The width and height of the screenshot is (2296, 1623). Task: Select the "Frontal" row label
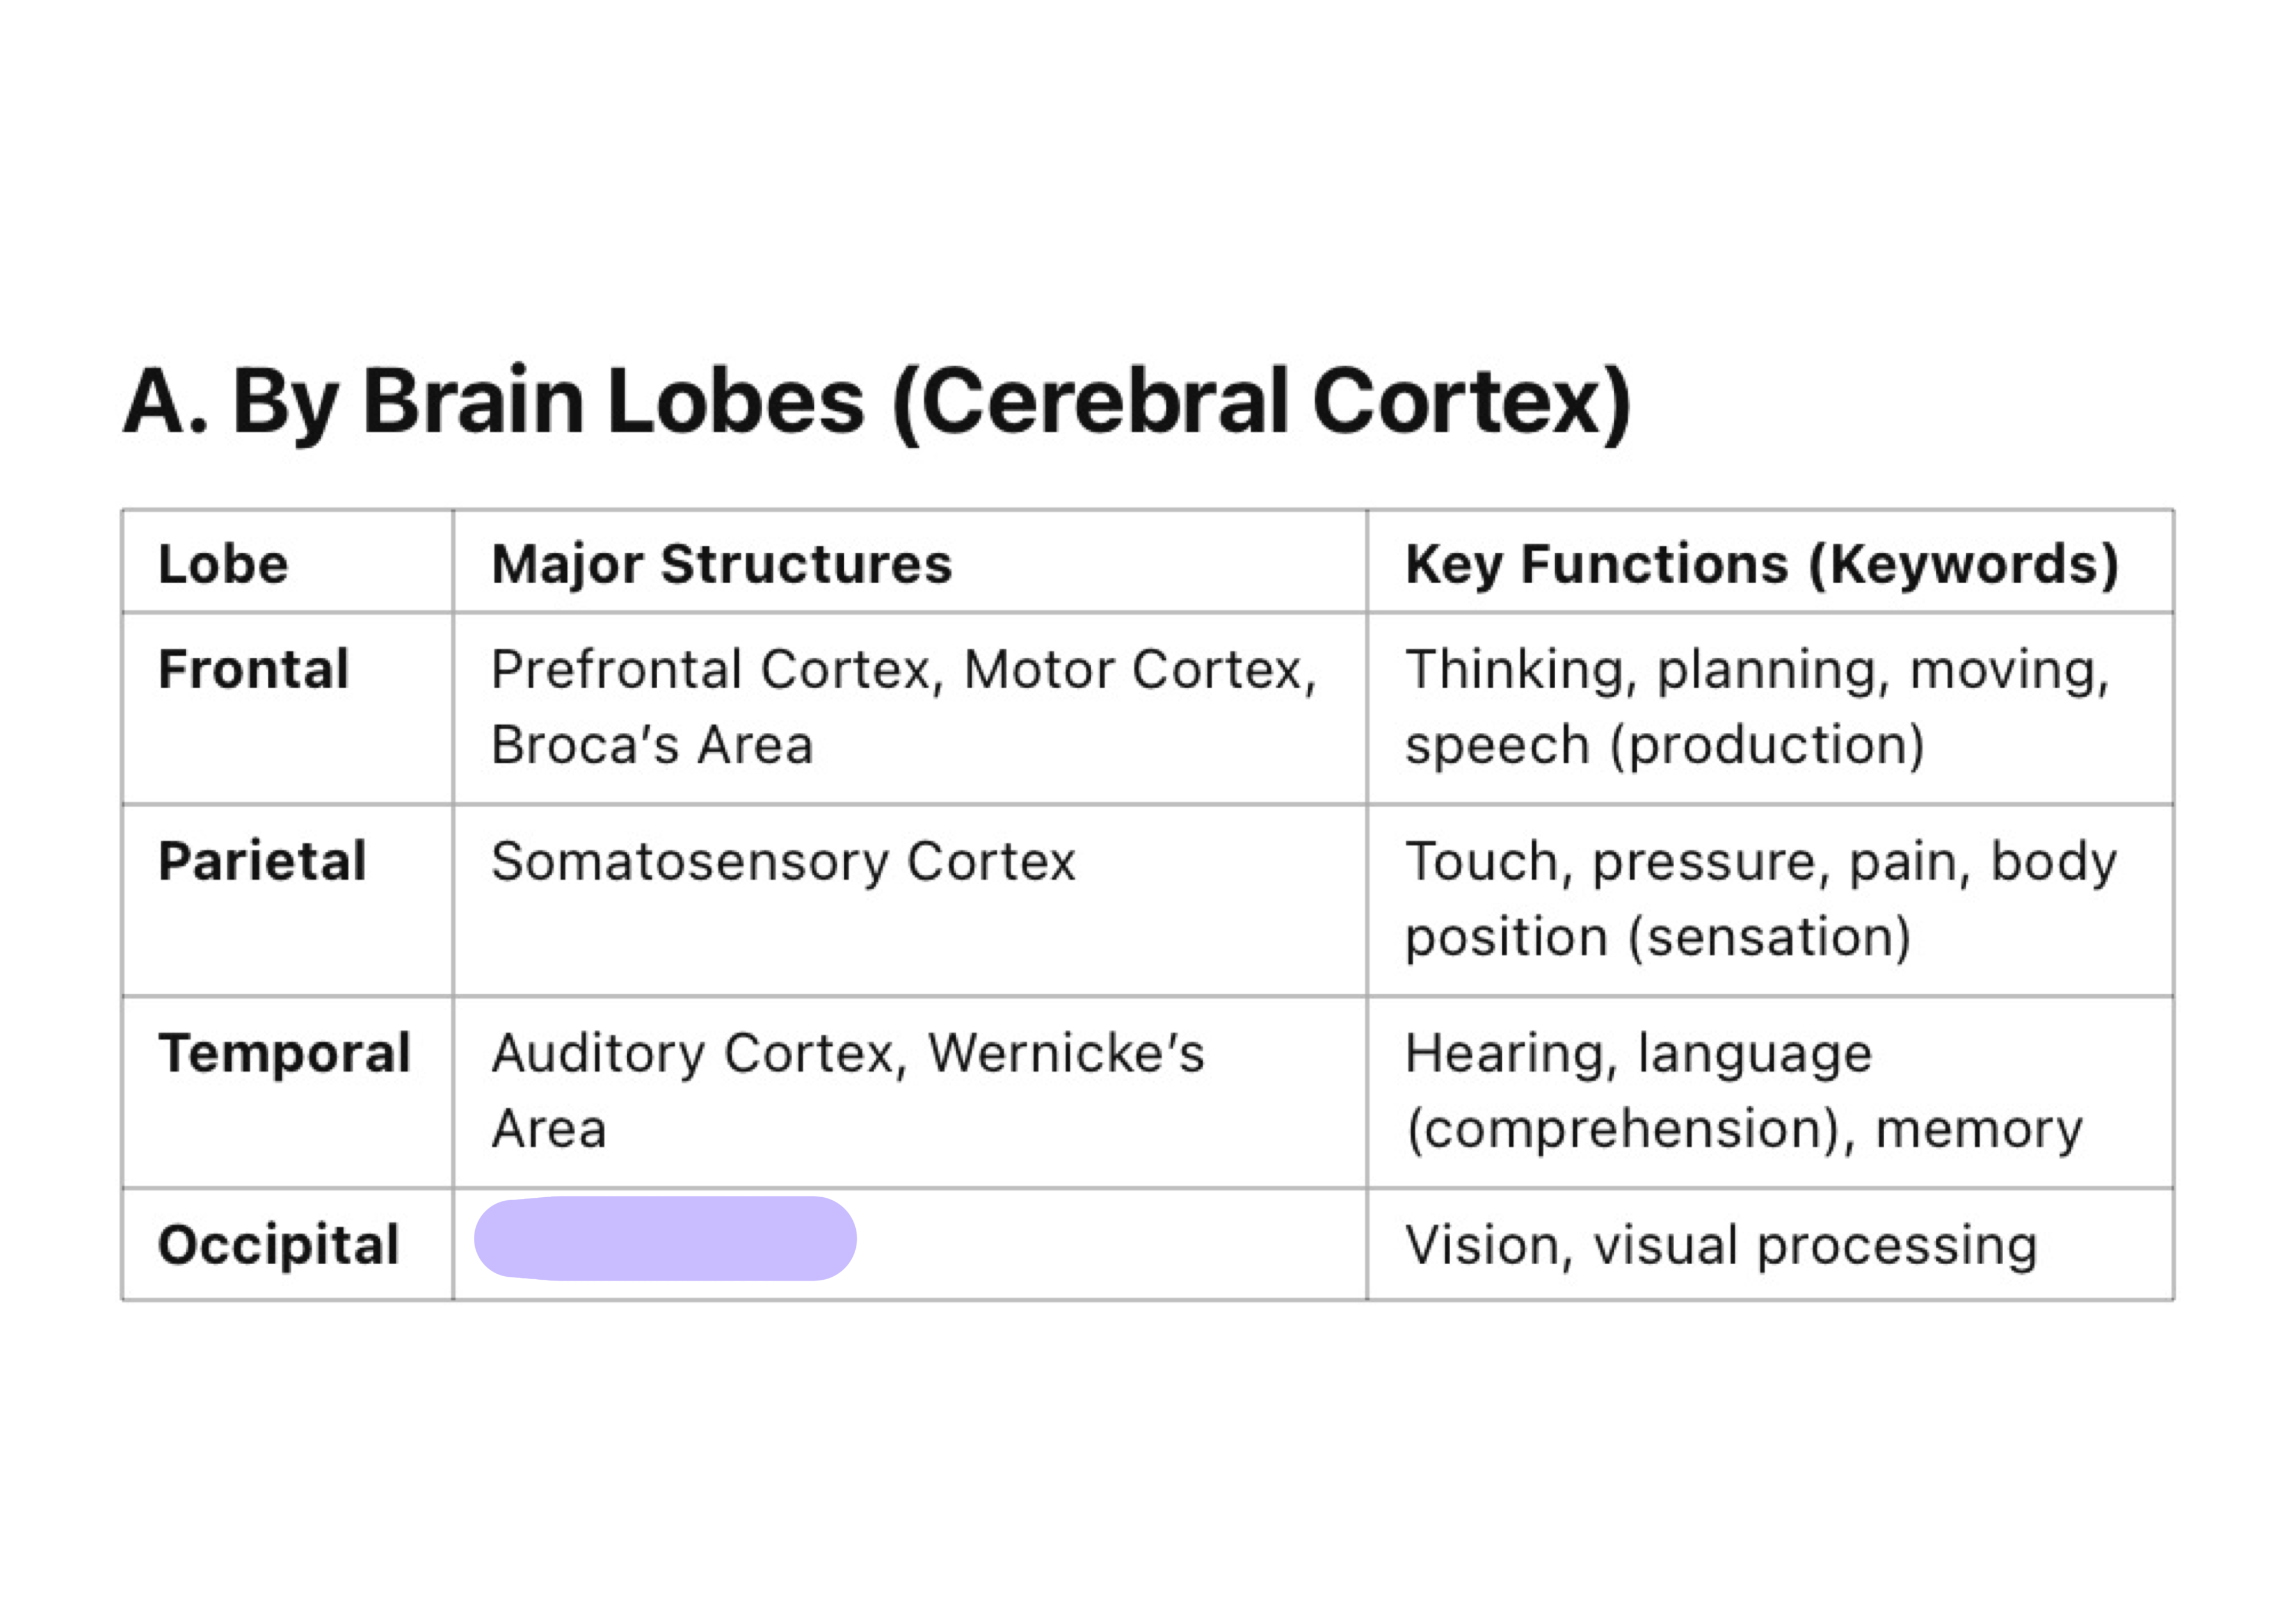coord(253,669)
